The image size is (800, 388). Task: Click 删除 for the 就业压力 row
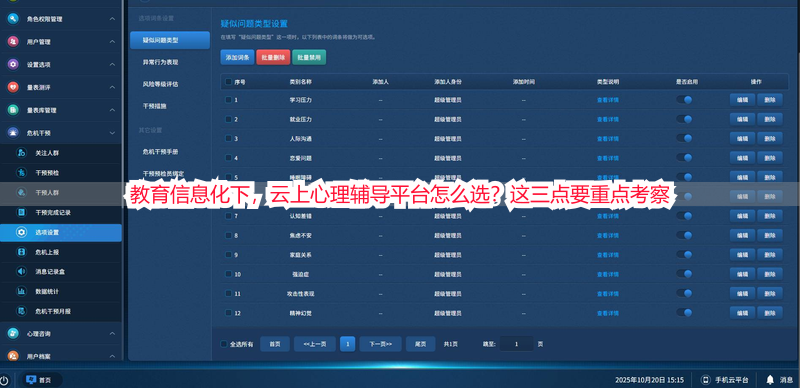770,119
